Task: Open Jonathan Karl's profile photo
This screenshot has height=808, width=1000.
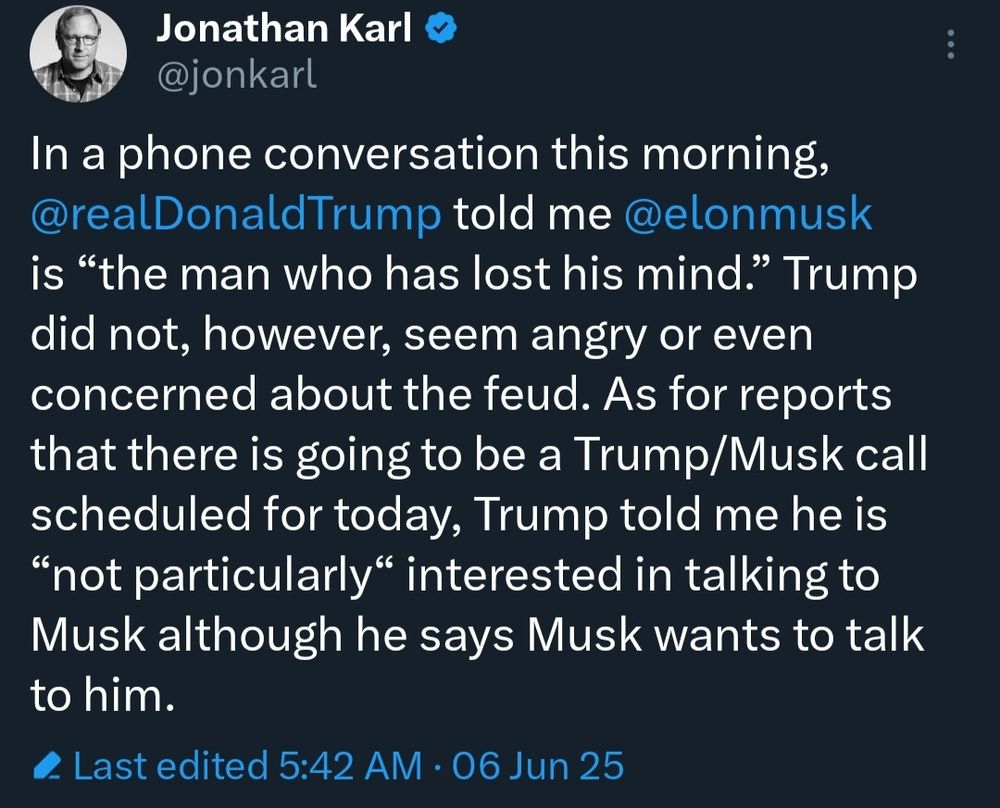Action: 78,52
